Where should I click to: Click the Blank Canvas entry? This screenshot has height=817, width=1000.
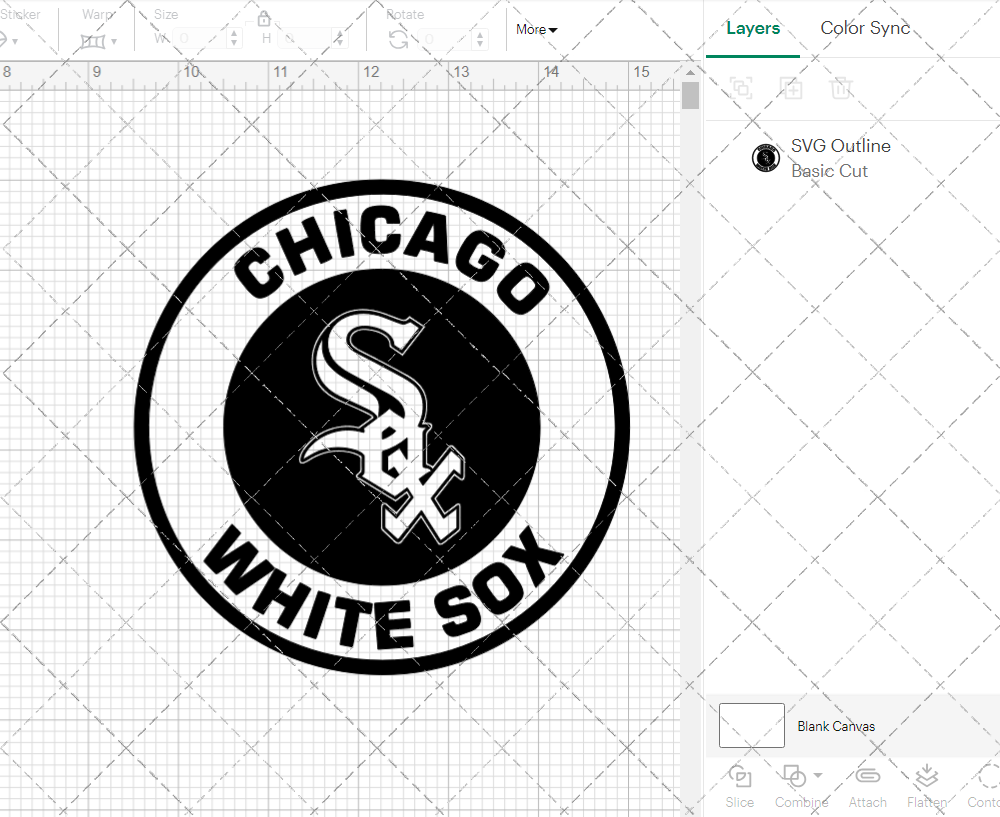(836, 726)
